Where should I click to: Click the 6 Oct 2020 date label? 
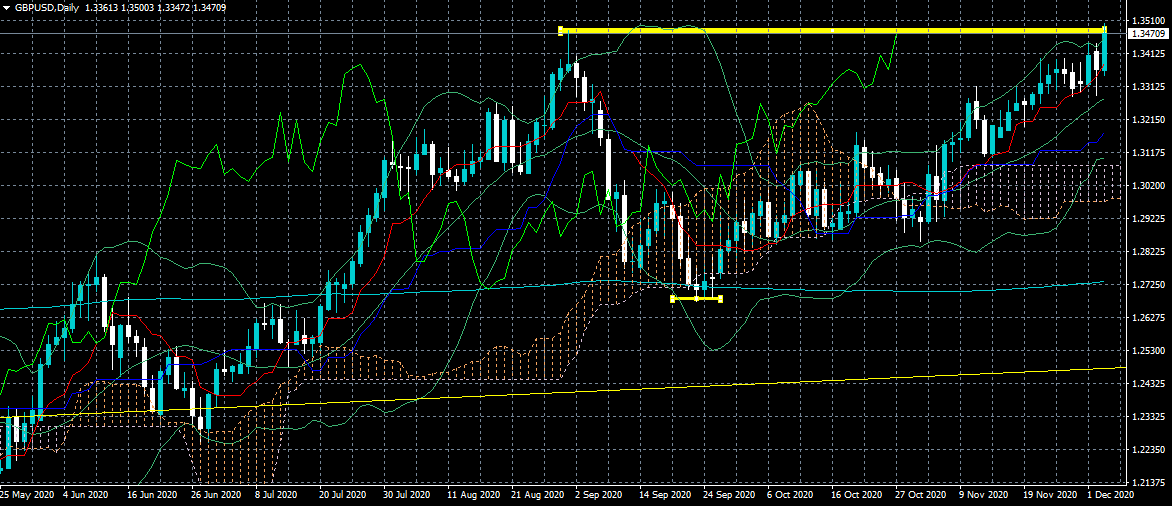click(791, 495)
